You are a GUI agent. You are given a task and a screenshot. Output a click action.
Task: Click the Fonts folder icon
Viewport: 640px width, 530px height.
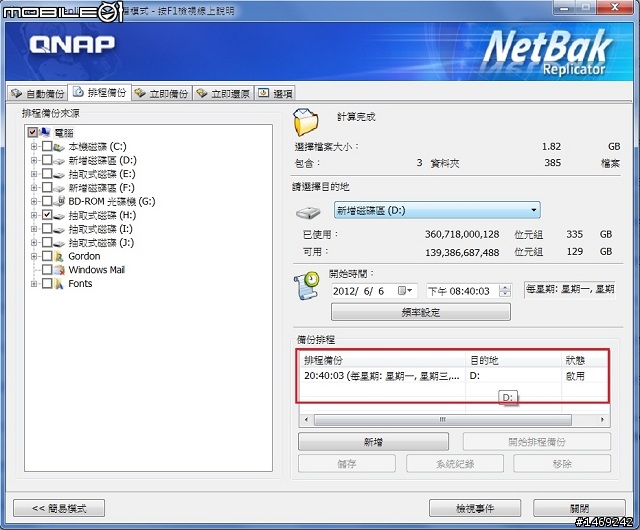coord(59,283)
